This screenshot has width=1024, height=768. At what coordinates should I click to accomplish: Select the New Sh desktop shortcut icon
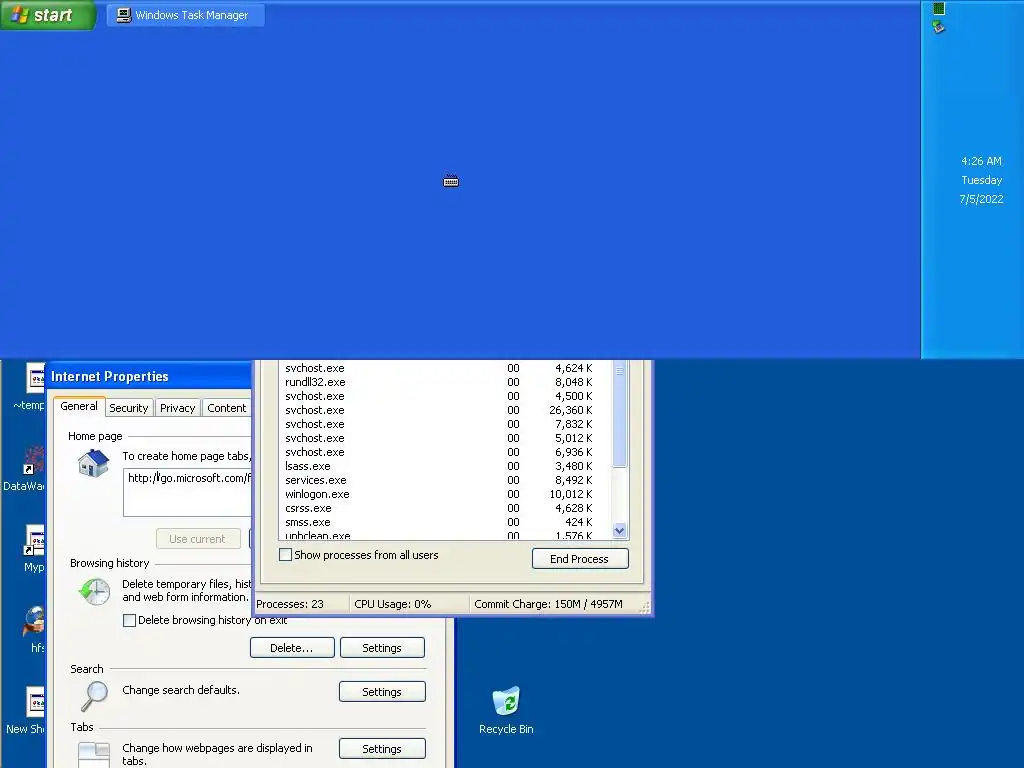[x=26, y=711]
